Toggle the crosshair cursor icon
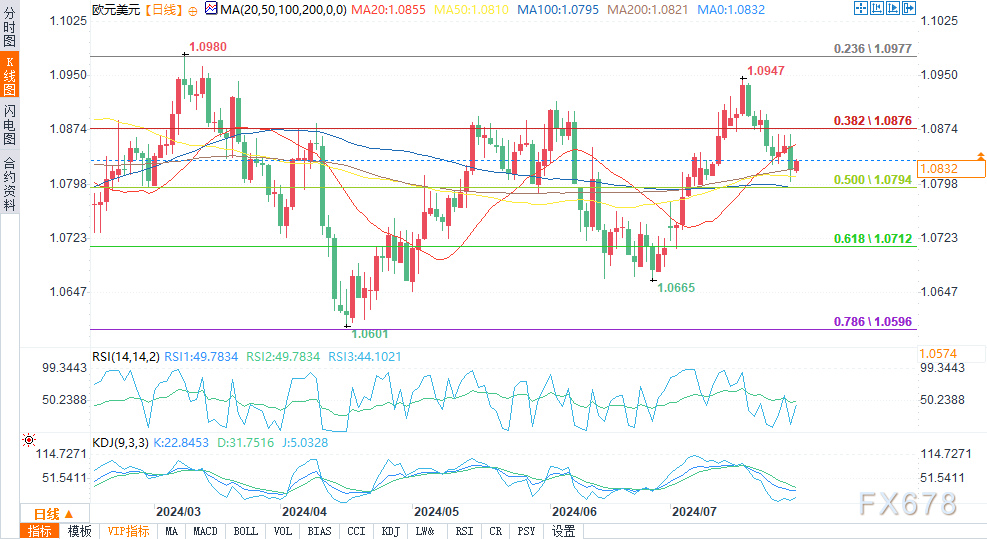 [x=860, y=8]
